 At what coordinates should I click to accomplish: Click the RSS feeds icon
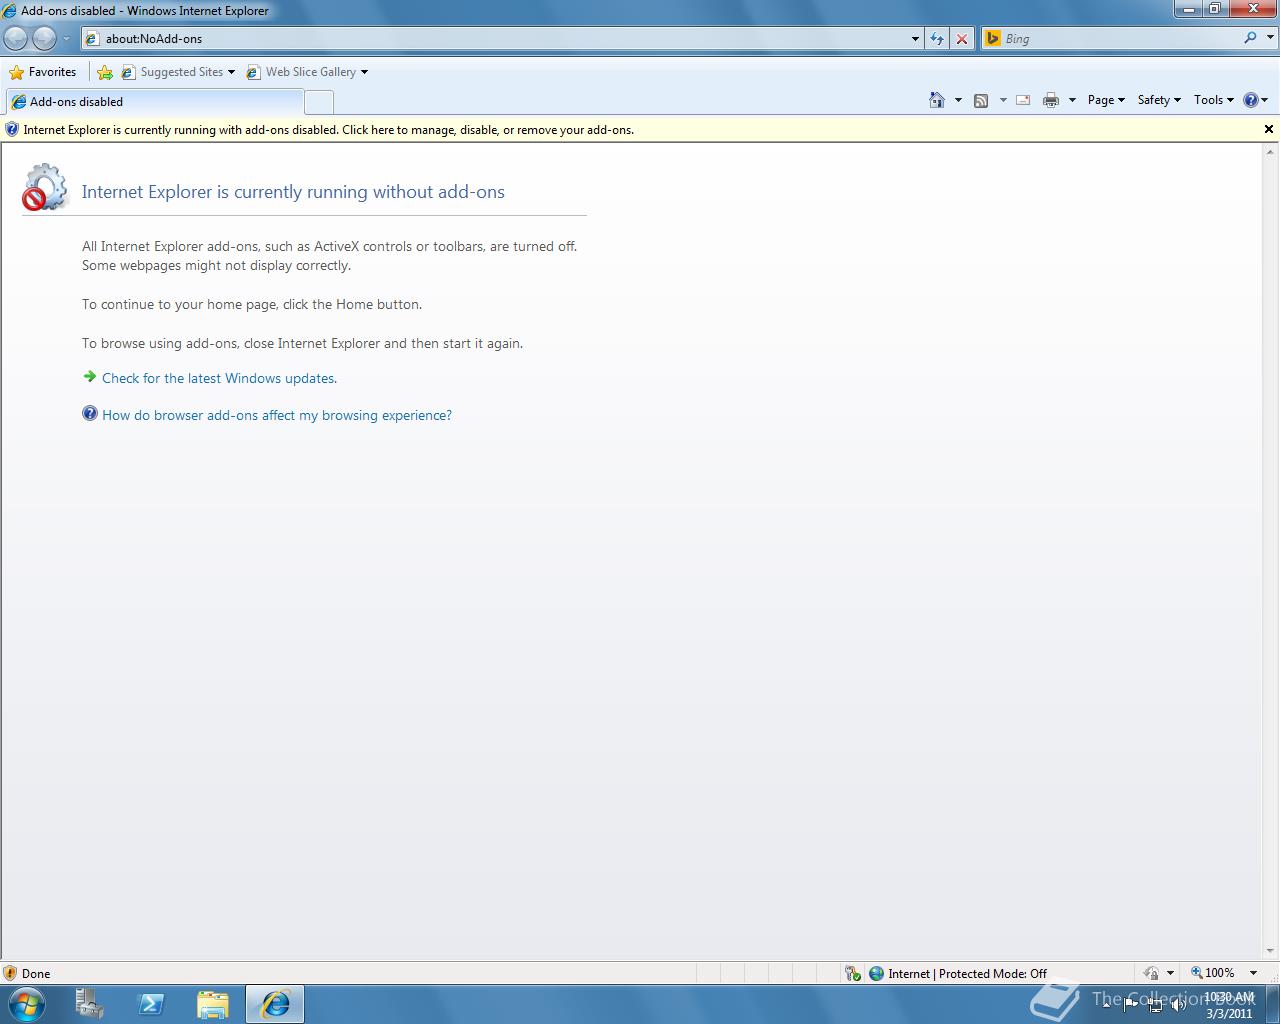click(x=981, y=100)
